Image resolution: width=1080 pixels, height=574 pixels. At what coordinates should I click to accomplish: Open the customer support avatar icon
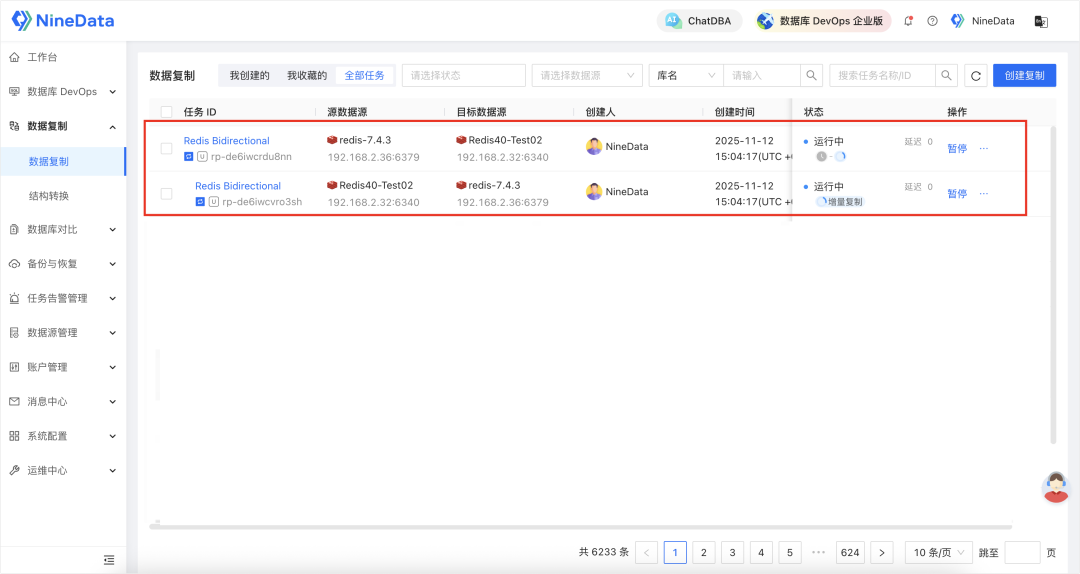pyautogui.click(x=1055, y=486)
